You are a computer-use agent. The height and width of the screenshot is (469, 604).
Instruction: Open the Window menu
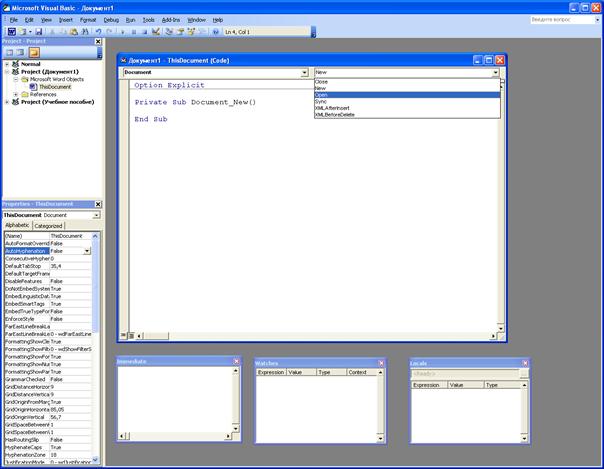(x=196, y=20)
